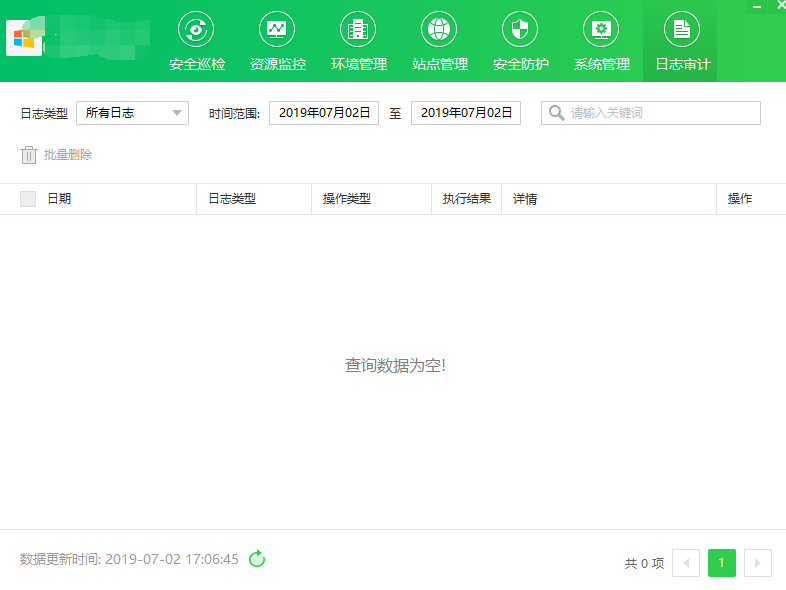Click the 日志类型 column header
The height and width of the screenshot is (590, 786).
pyautogui.click(x=232, y=199)
